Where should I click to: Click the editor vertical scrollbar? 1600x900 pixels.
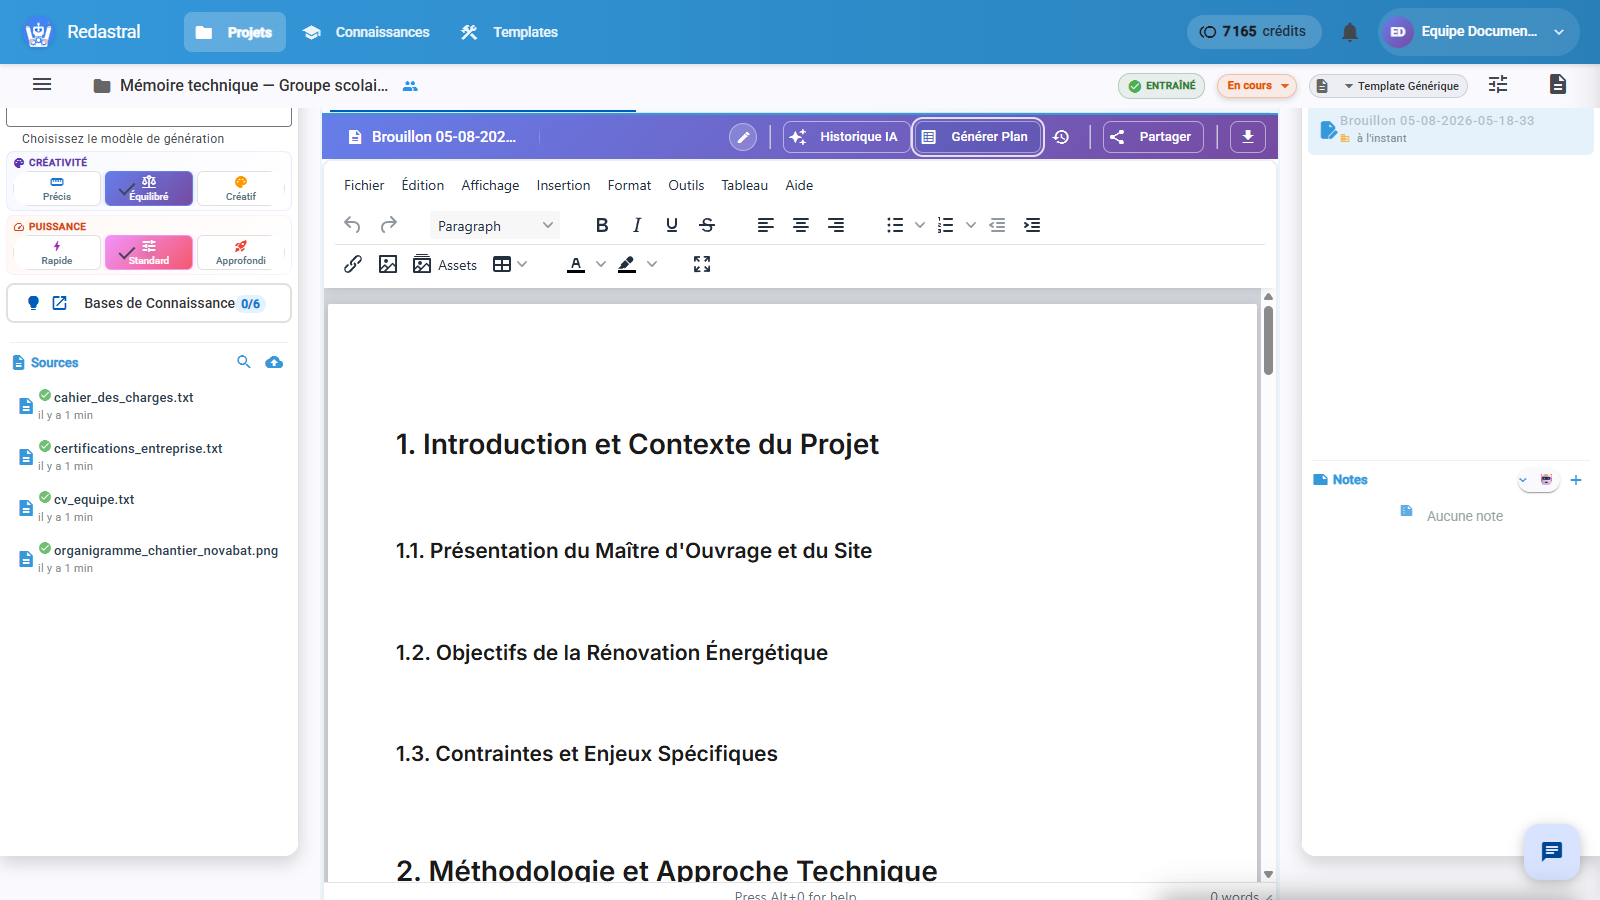(1268, 340)
